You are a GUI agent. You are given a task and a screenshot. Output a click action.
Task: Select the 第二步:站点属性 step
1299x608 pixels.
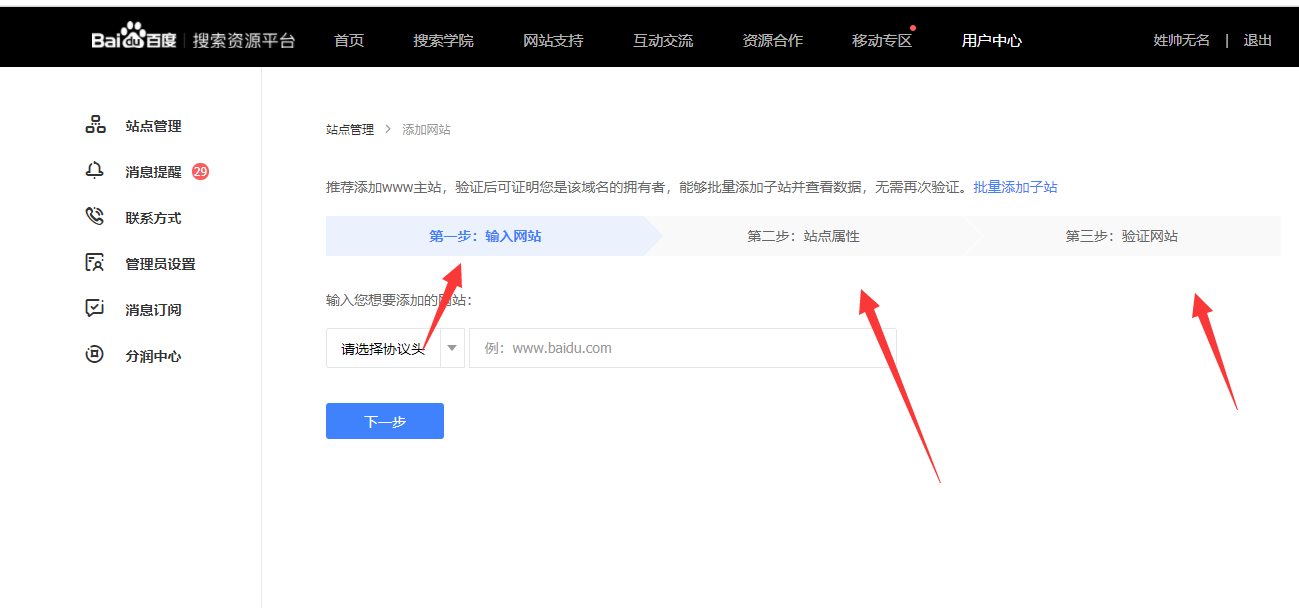coord(803,236)
